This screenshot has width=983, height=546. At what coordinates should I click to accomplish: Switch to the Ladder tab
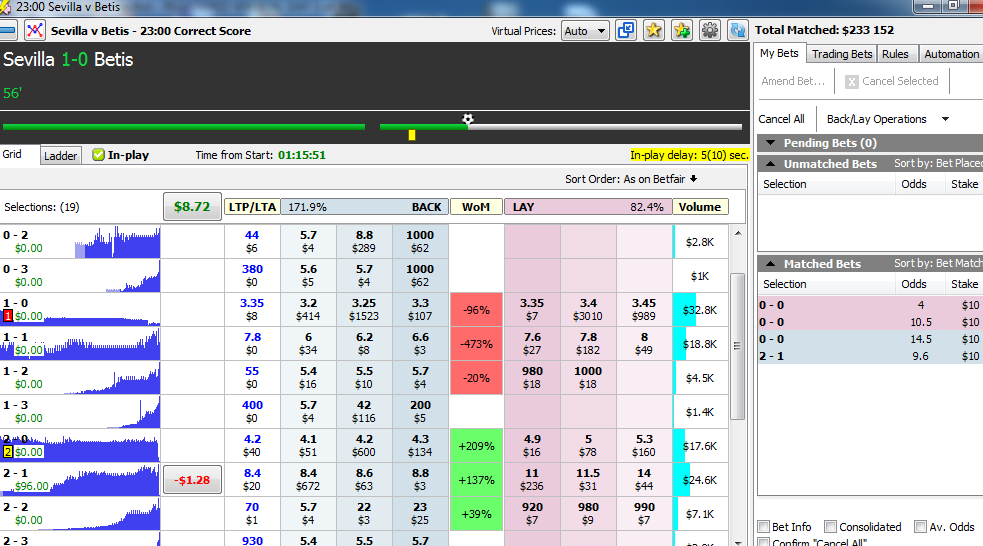61,156
